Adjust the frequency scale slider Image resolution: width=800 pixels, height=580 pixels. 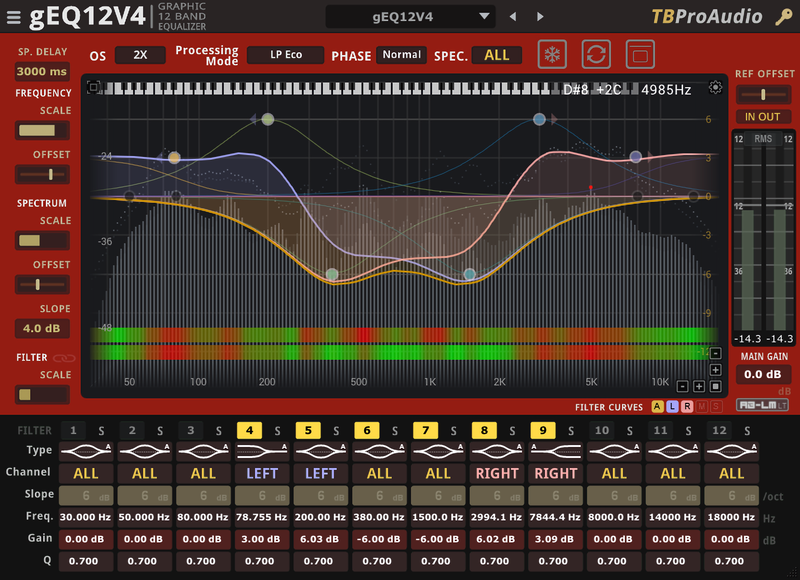(42, 131)
